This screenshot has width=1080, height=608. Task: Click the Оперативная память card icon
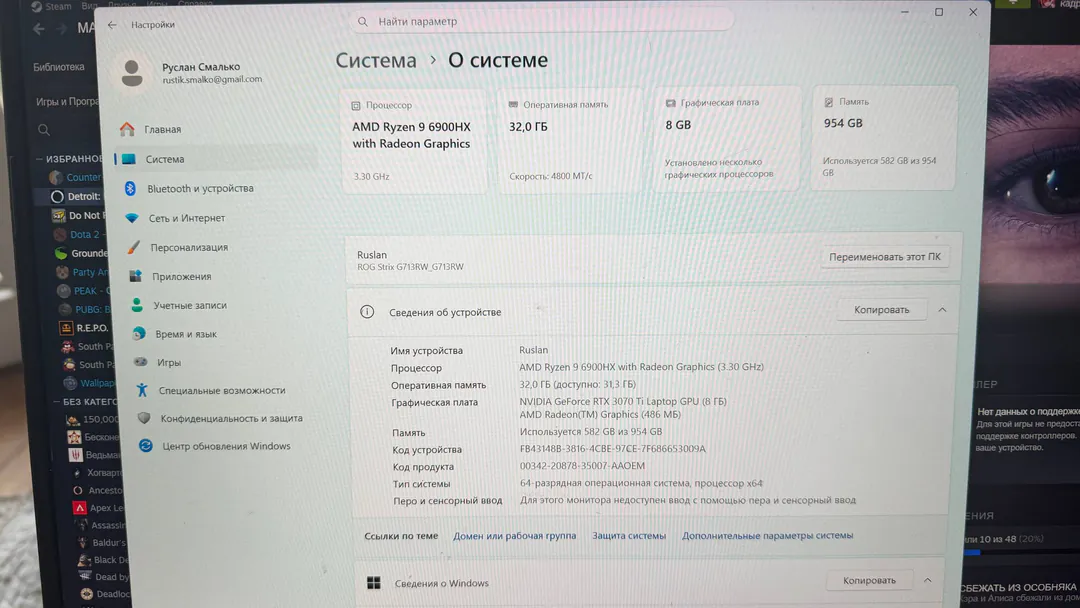point(512,105)
